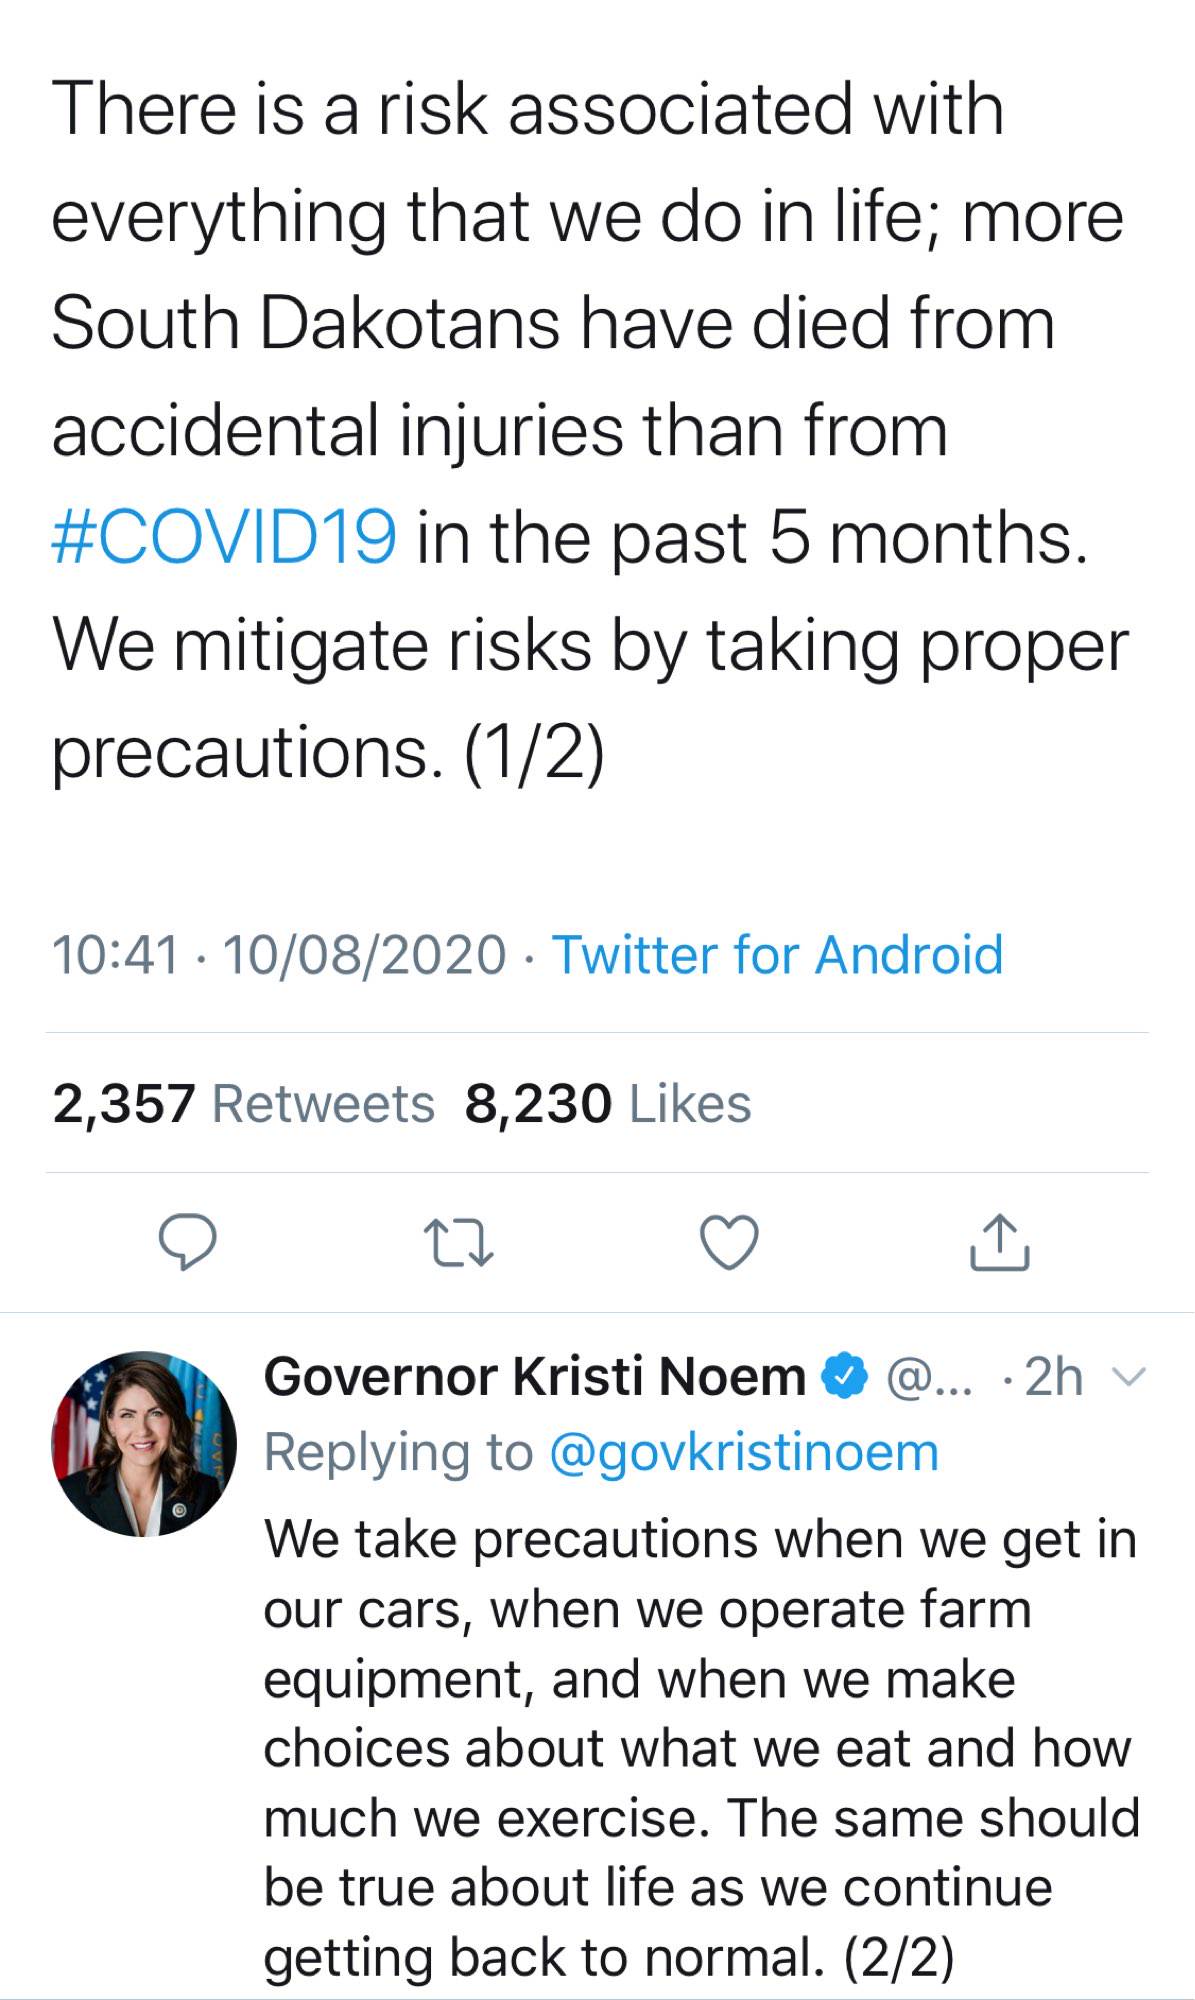Click the 10:41 tweet time
Screen dimensions: 1195x2000
pos(115,954)
